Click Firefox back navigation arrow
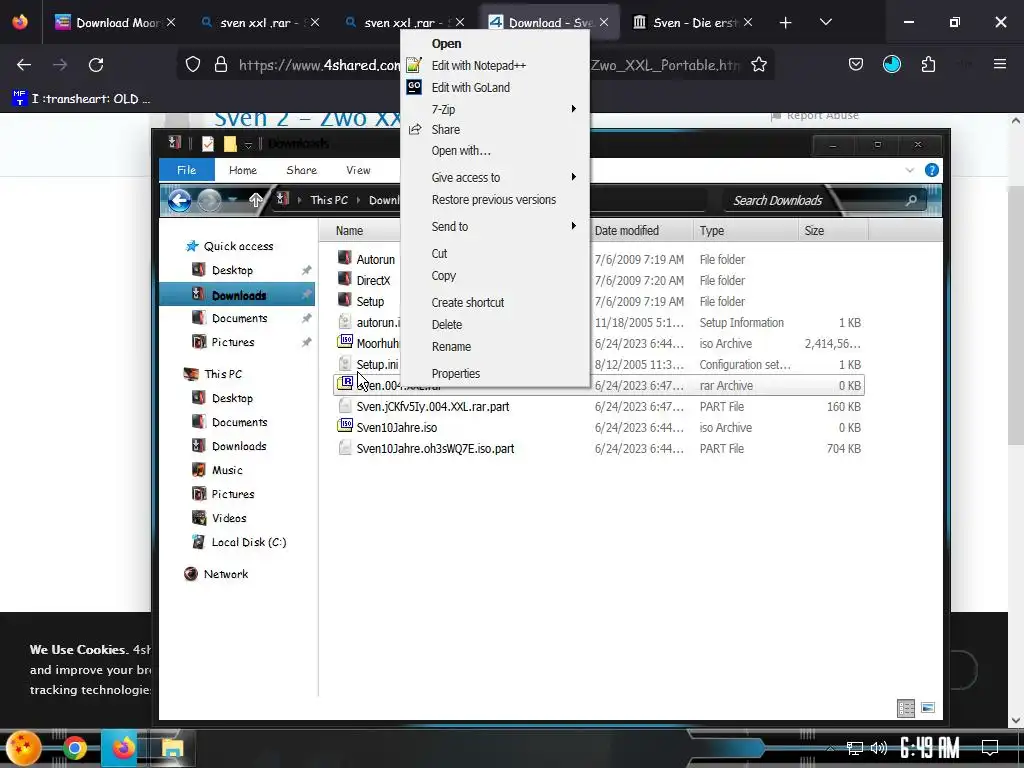The width and height of the screenshot is (1024, 768). pos(24,65)
